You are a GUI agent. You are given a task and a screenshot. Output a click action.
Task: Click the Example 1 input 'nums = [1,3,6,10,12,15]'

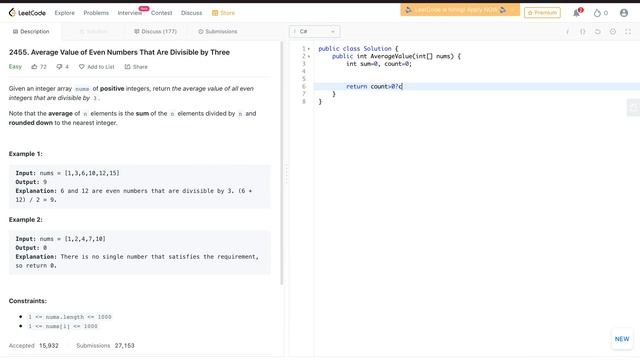point(80,173)
